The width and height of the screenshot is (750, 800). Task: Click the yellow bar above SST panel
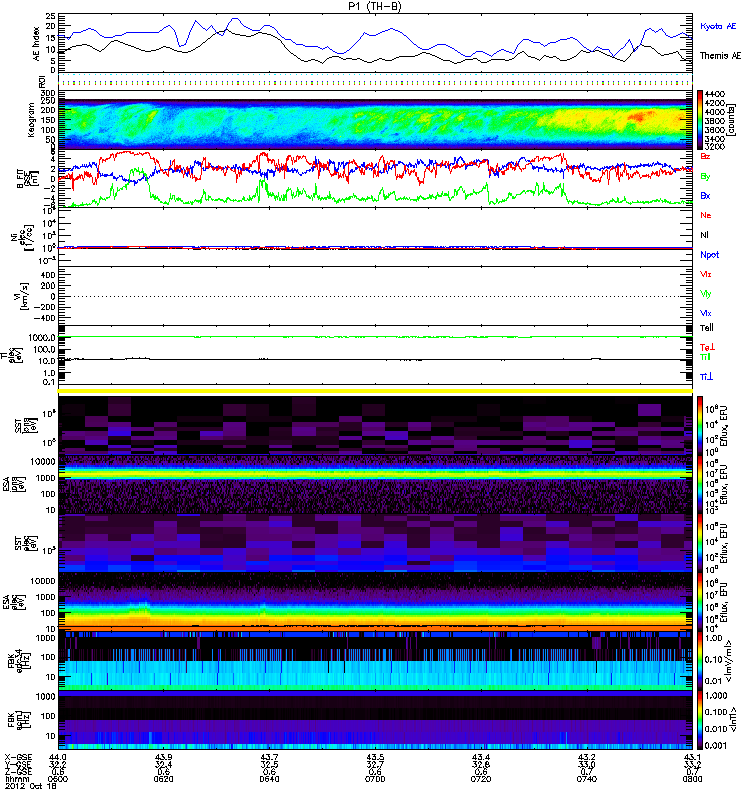pos(375,390)
